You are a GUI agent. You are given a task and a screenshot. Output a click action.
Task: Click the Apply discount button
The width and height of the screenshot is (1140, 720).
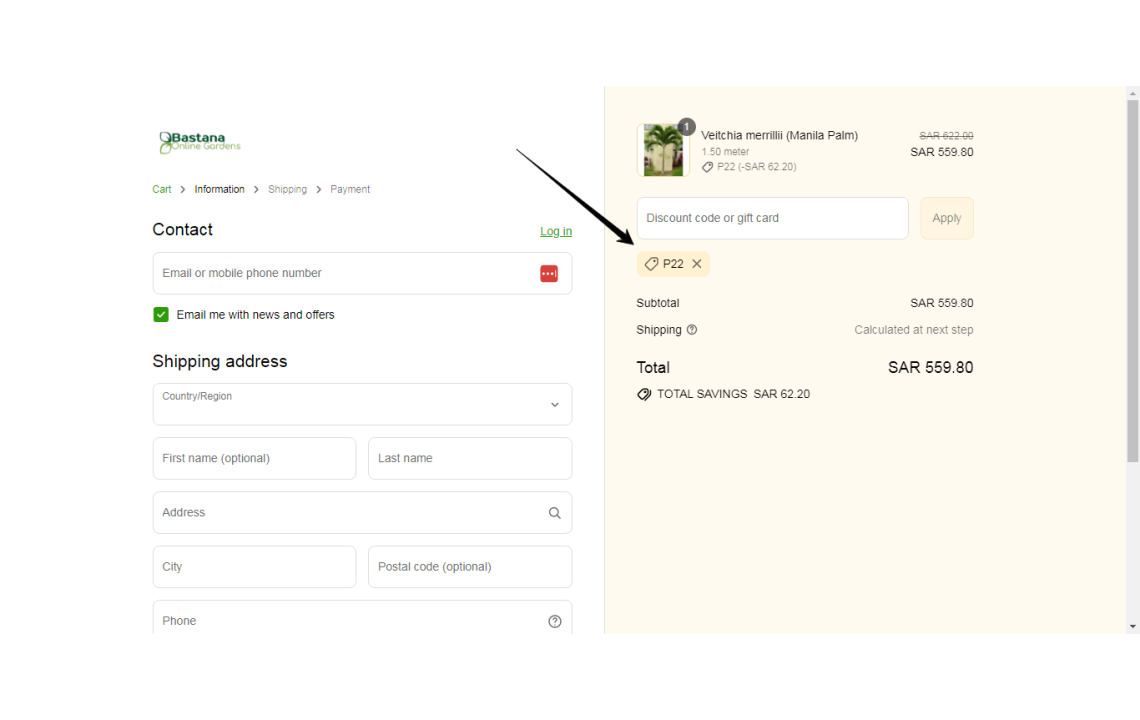click(x=947, y=218)
